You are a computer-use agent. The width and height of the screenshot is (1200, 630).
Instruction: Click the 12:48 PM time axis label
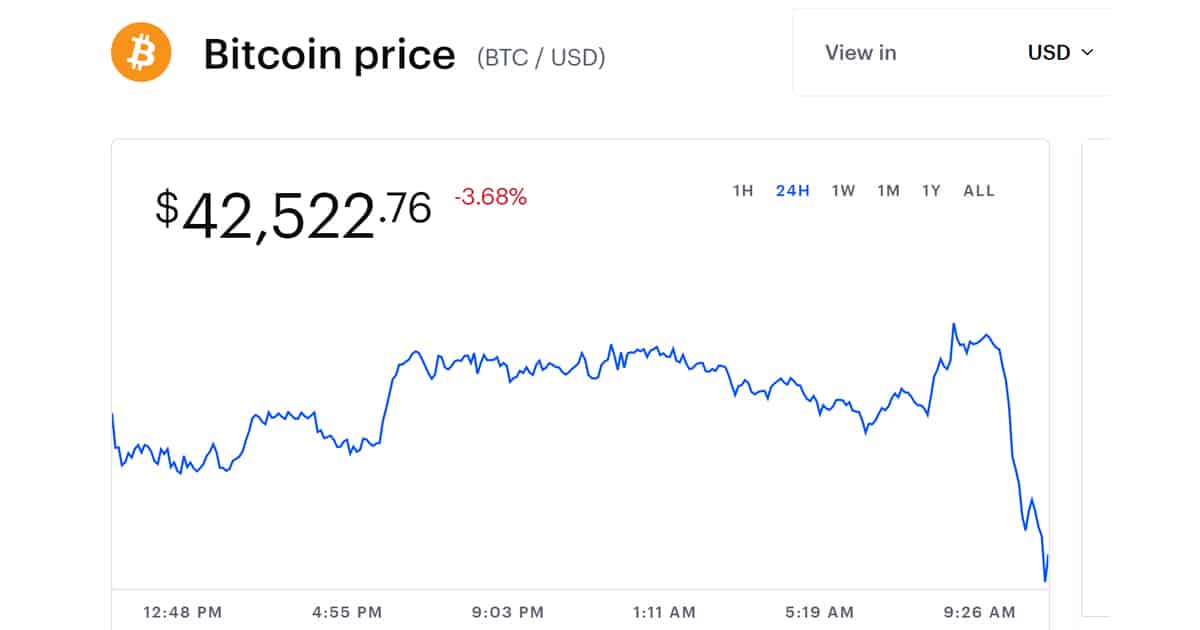pyautogui.click(x=182, y=611)
